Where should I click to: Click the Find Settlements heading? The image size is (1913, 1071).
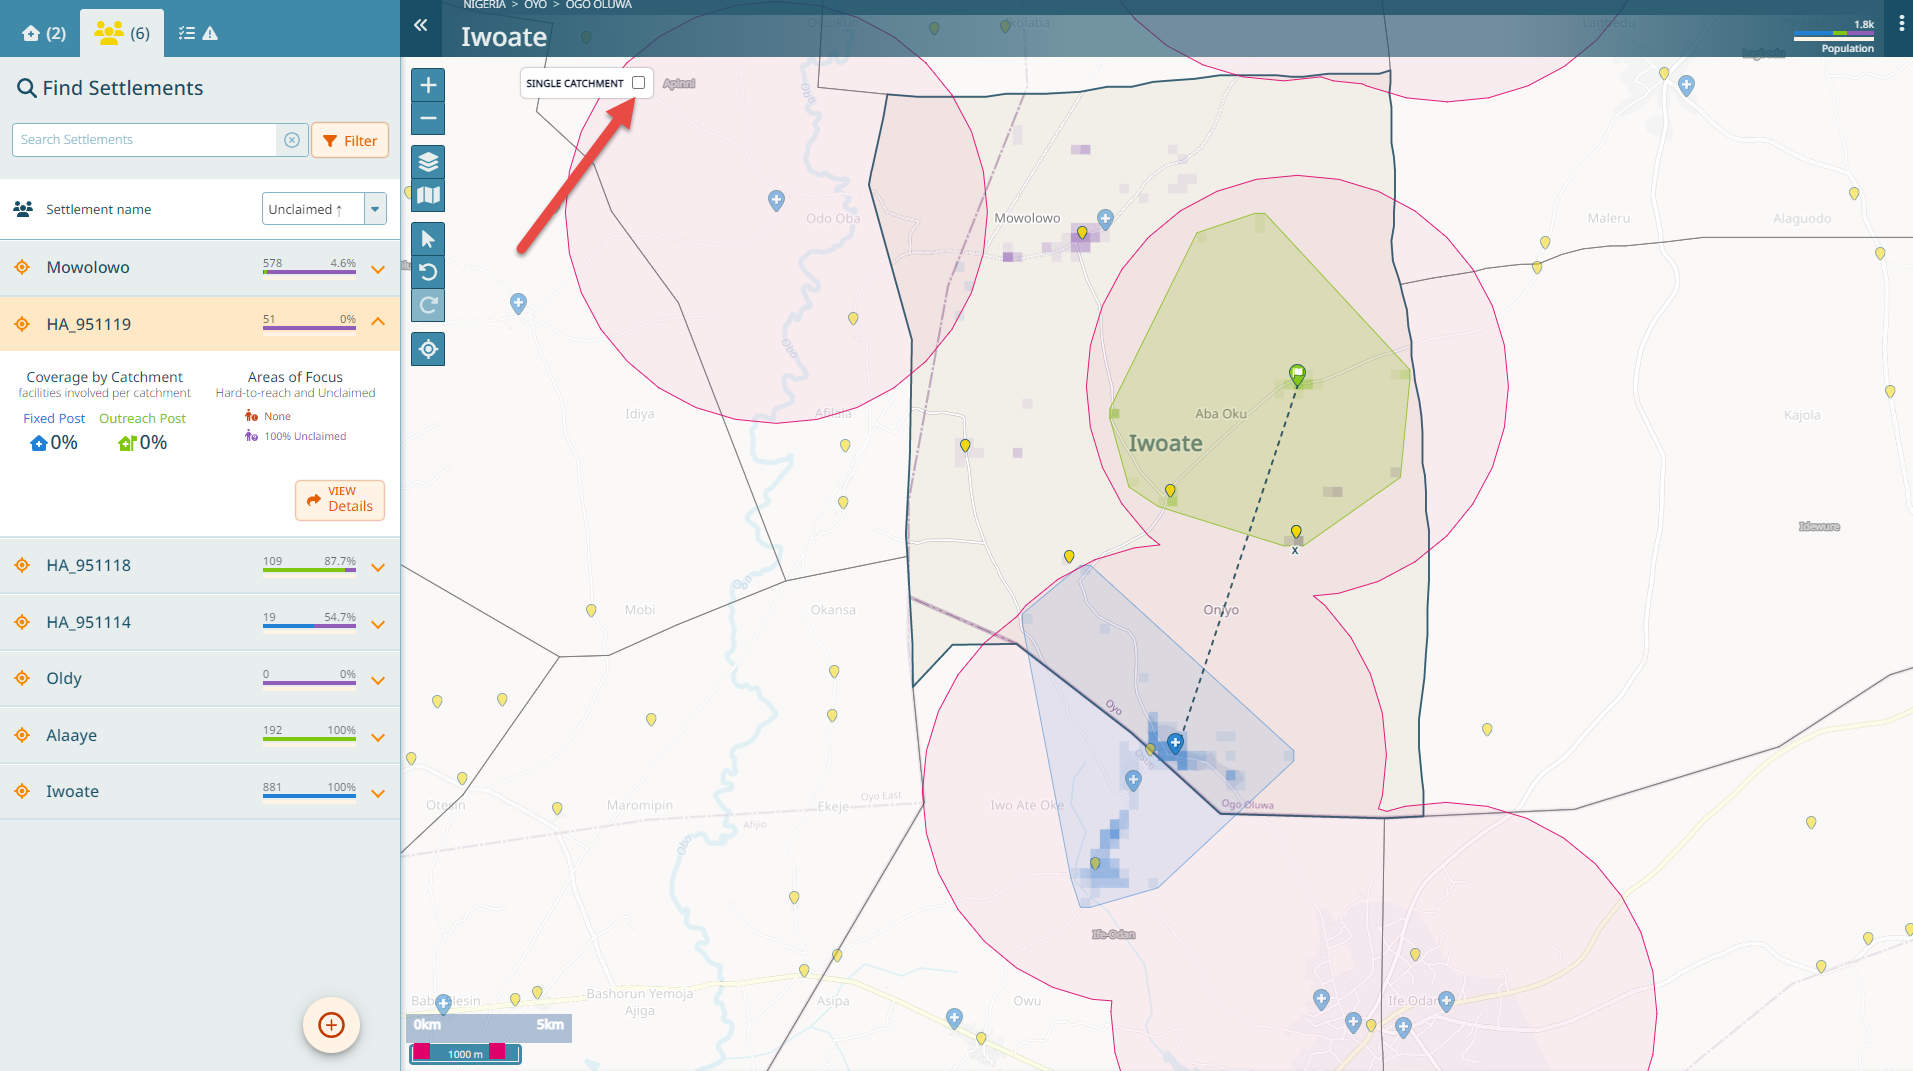[122, 88]
